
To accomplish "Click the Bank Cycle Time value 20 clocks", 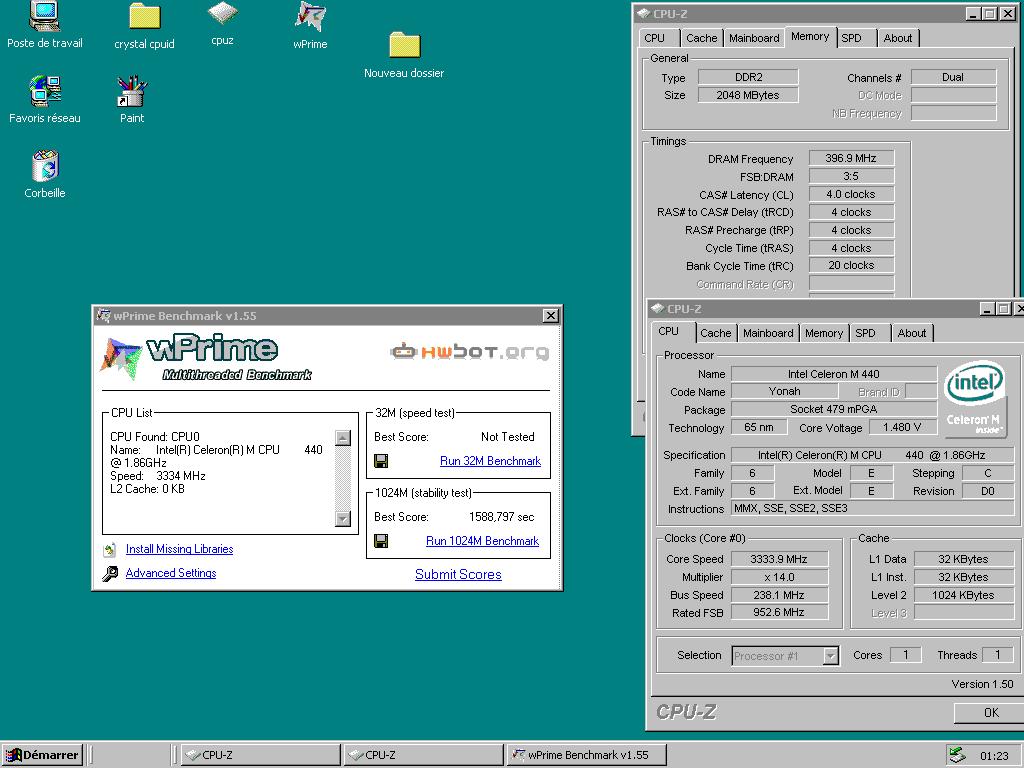I will click(851, 265).
